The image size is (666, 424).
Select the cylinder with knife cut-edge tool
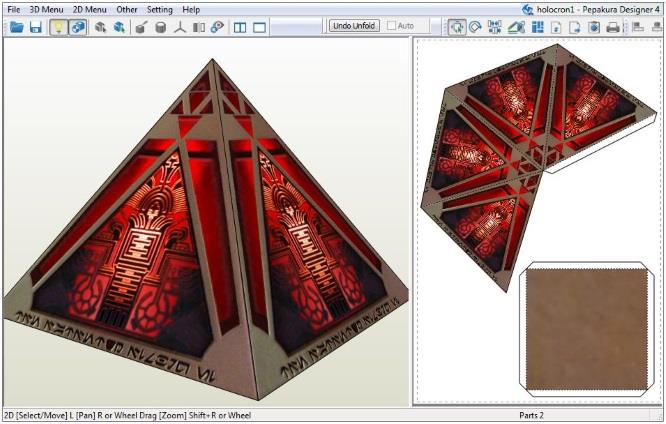pos(141,27)
